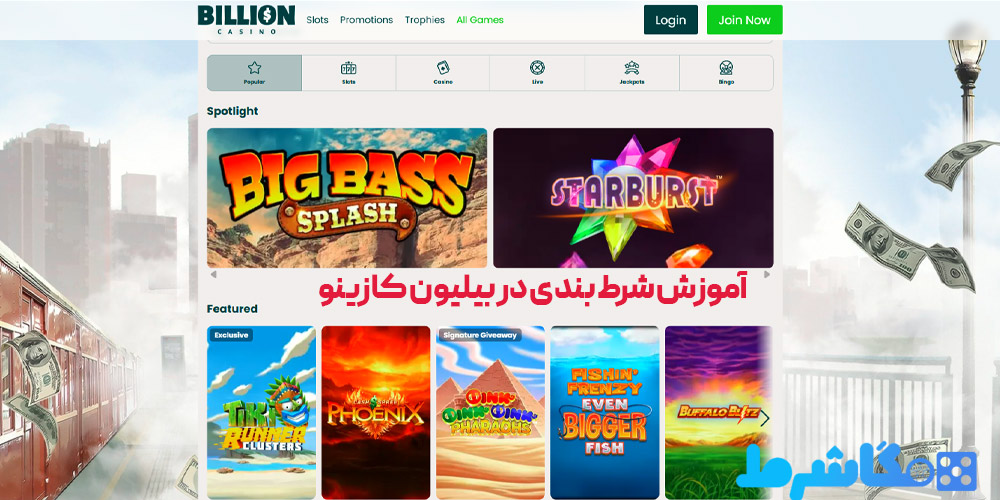1000x500 pixels.
Task: Select the Live roulette icon category
Action: 537,73
